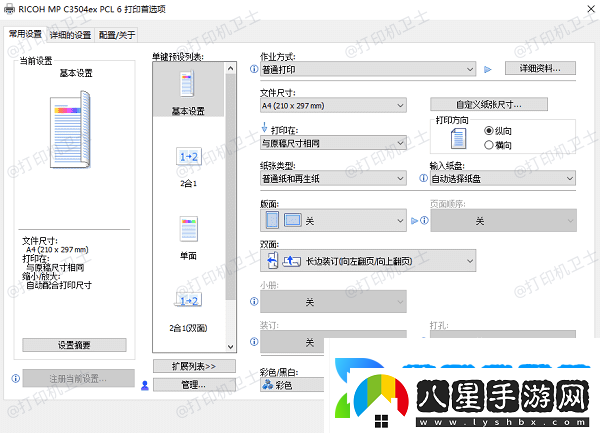The height and width of the screenshot is (433, 600).
Task: Open the 双面 长边装订 dropdown
Action: click(368, 261)
